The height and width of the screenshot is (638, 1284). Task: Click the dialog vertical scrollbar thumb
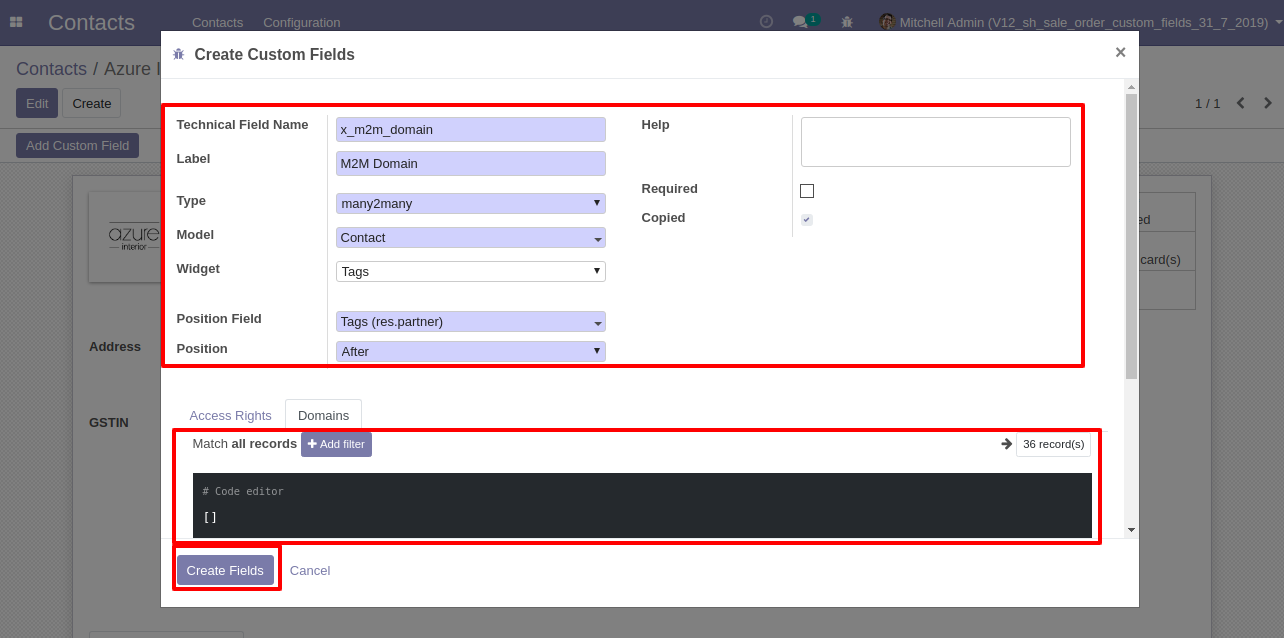click(x=1131, y=236)
